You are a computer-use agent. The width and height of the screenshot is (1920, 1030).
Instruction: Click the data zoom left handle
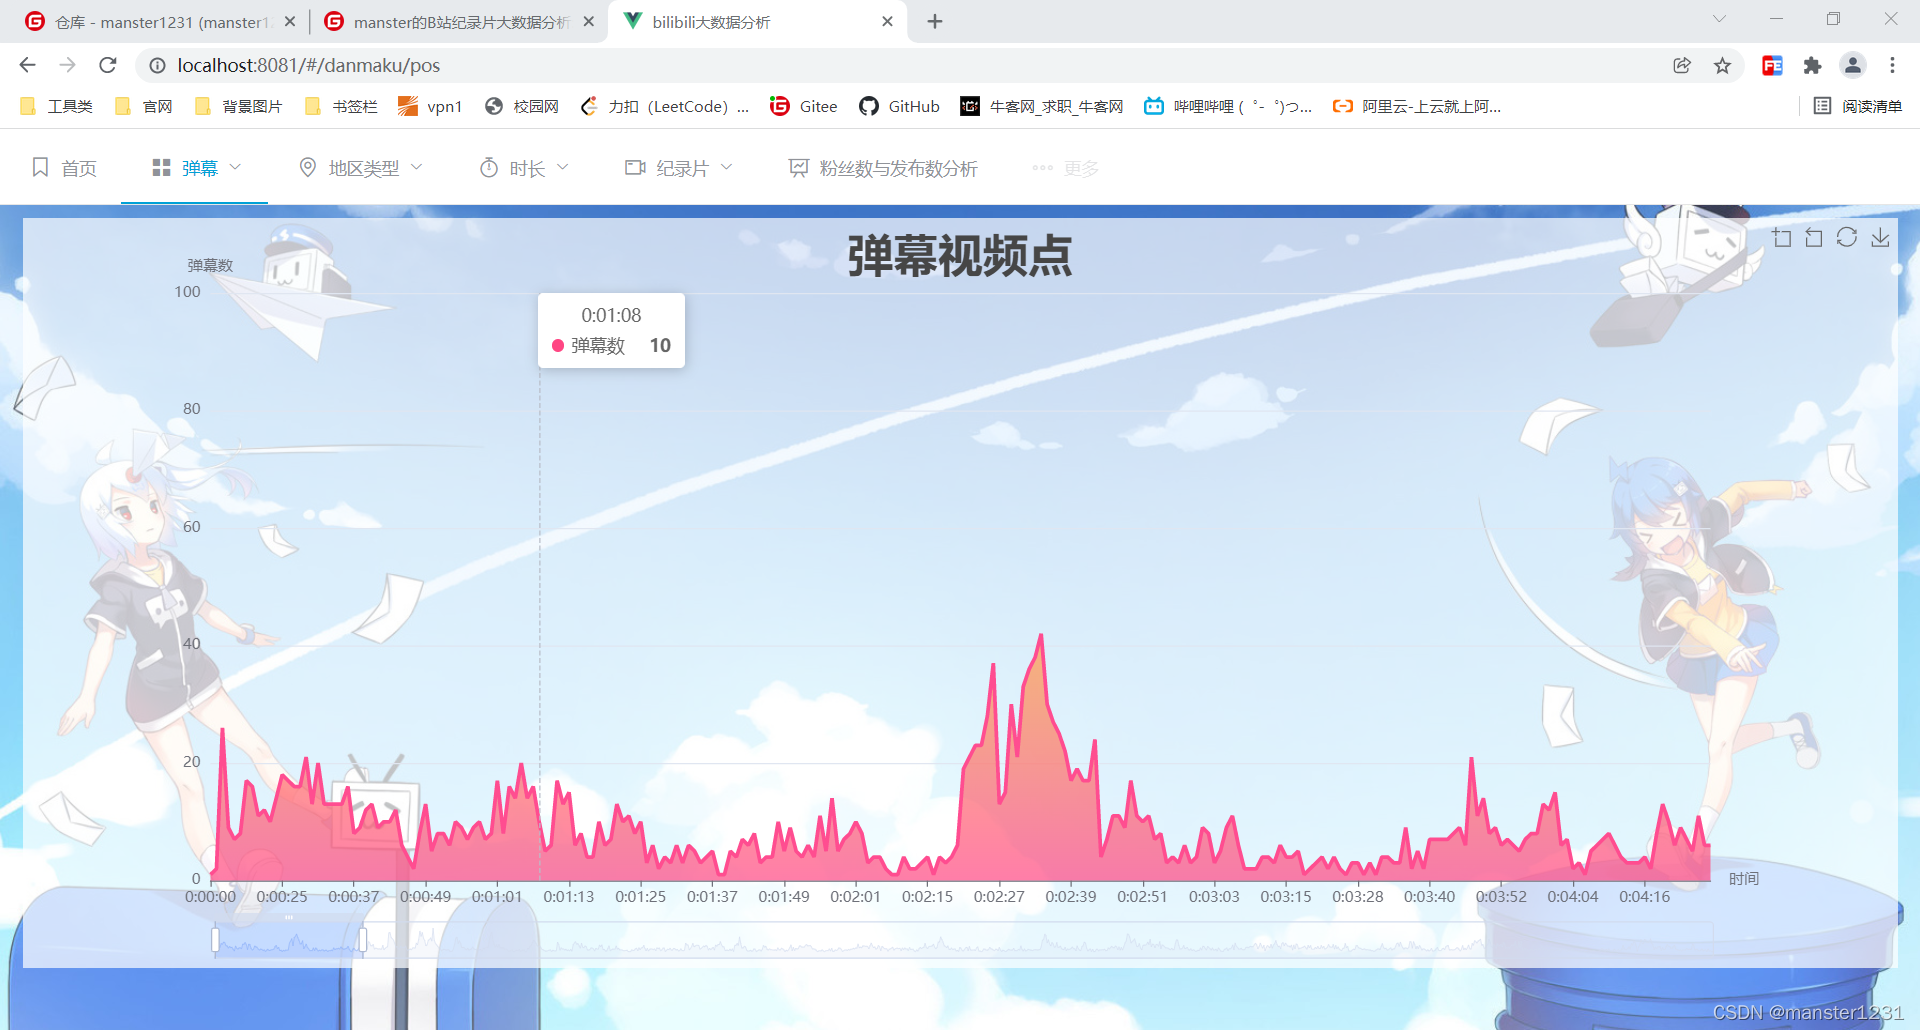click(x=215, y=940)
